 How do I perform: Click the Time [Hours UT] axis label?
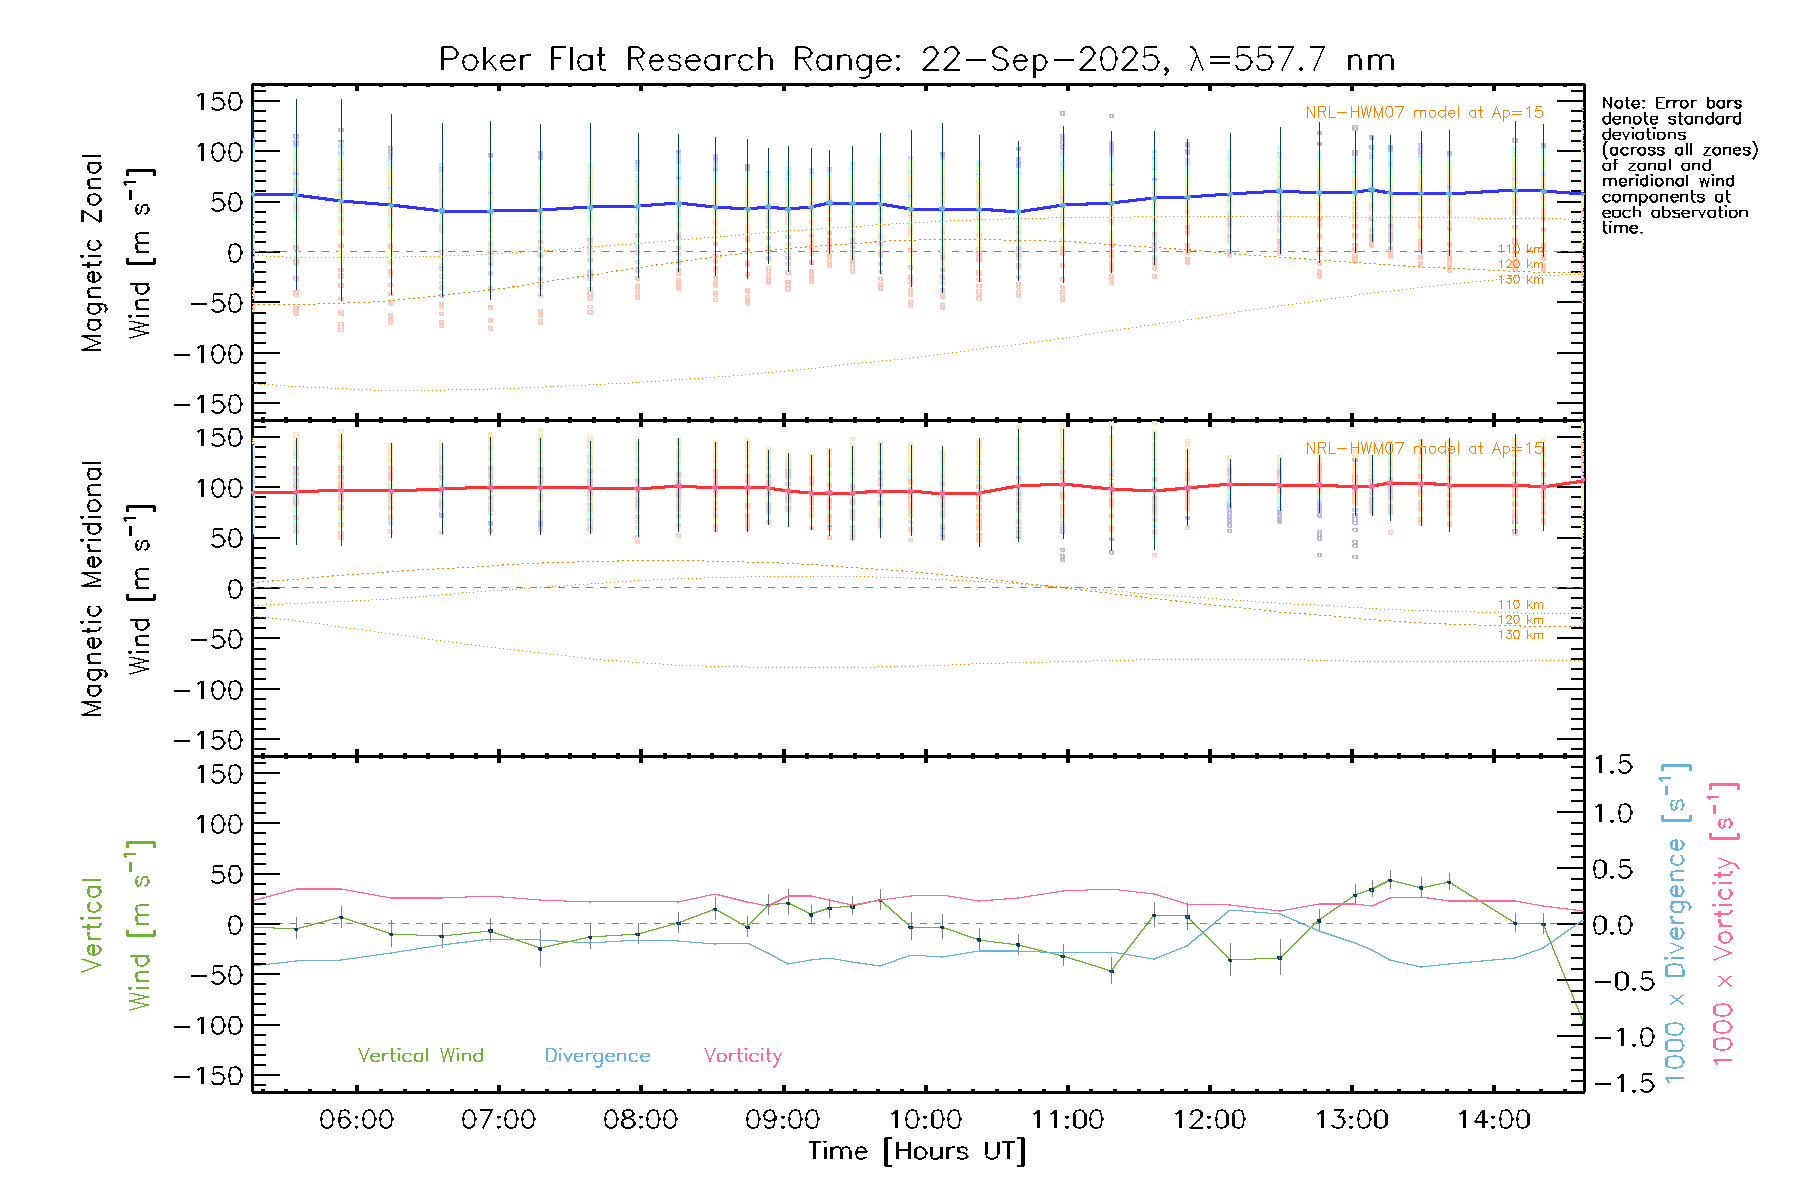tap(916, 1151)
